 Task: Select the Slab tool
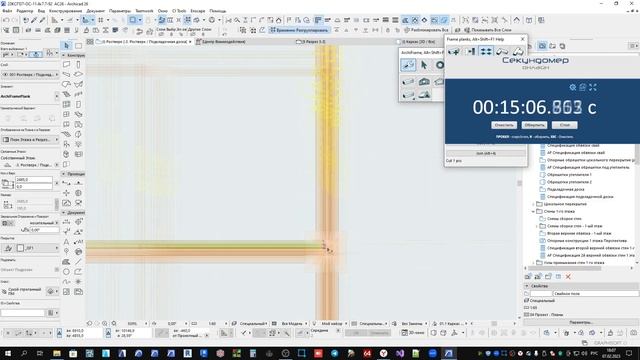(78, 74)
